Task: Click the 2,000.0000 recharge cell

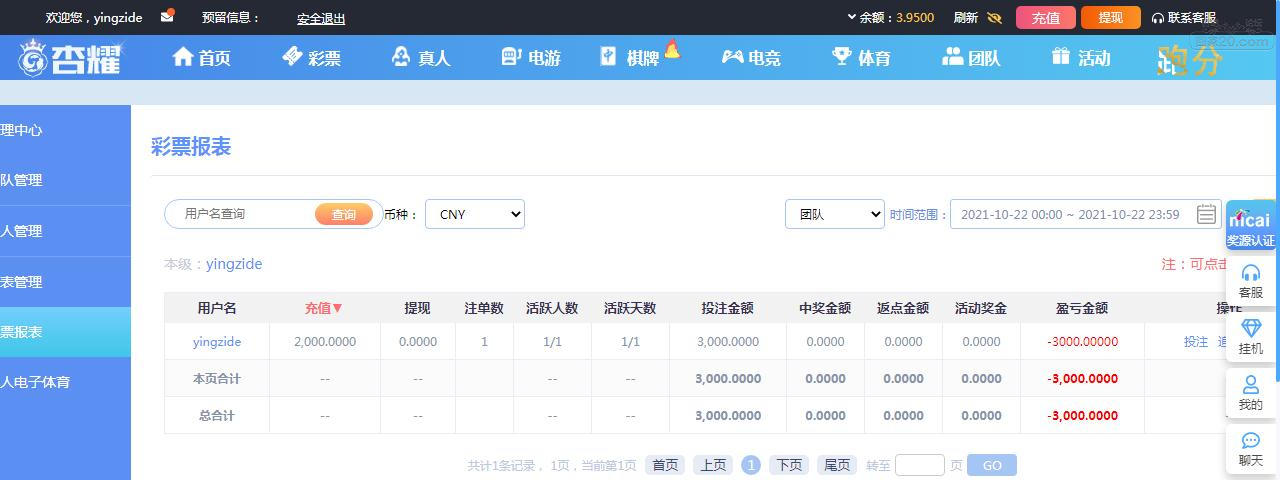Action: (x=325, y=342)
